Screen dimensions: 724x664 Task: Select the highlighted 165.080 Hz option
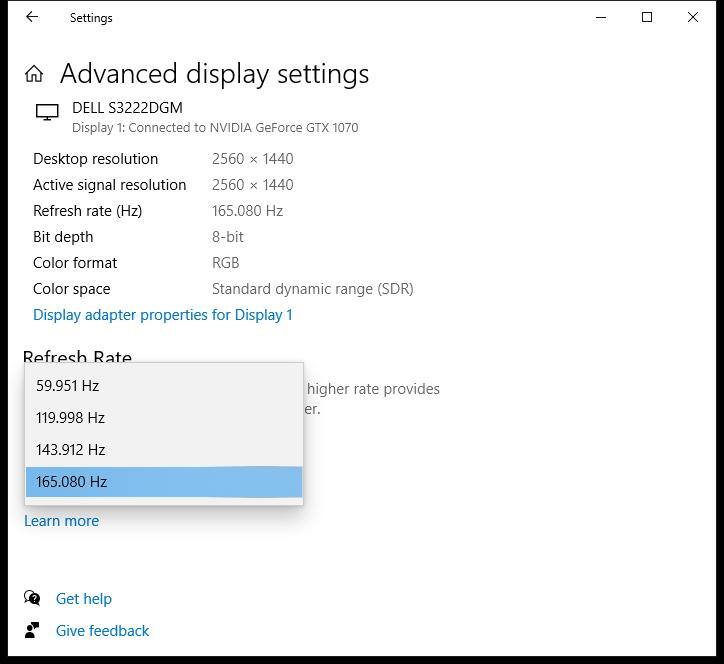pyautogui.click(x=71, y=482)
